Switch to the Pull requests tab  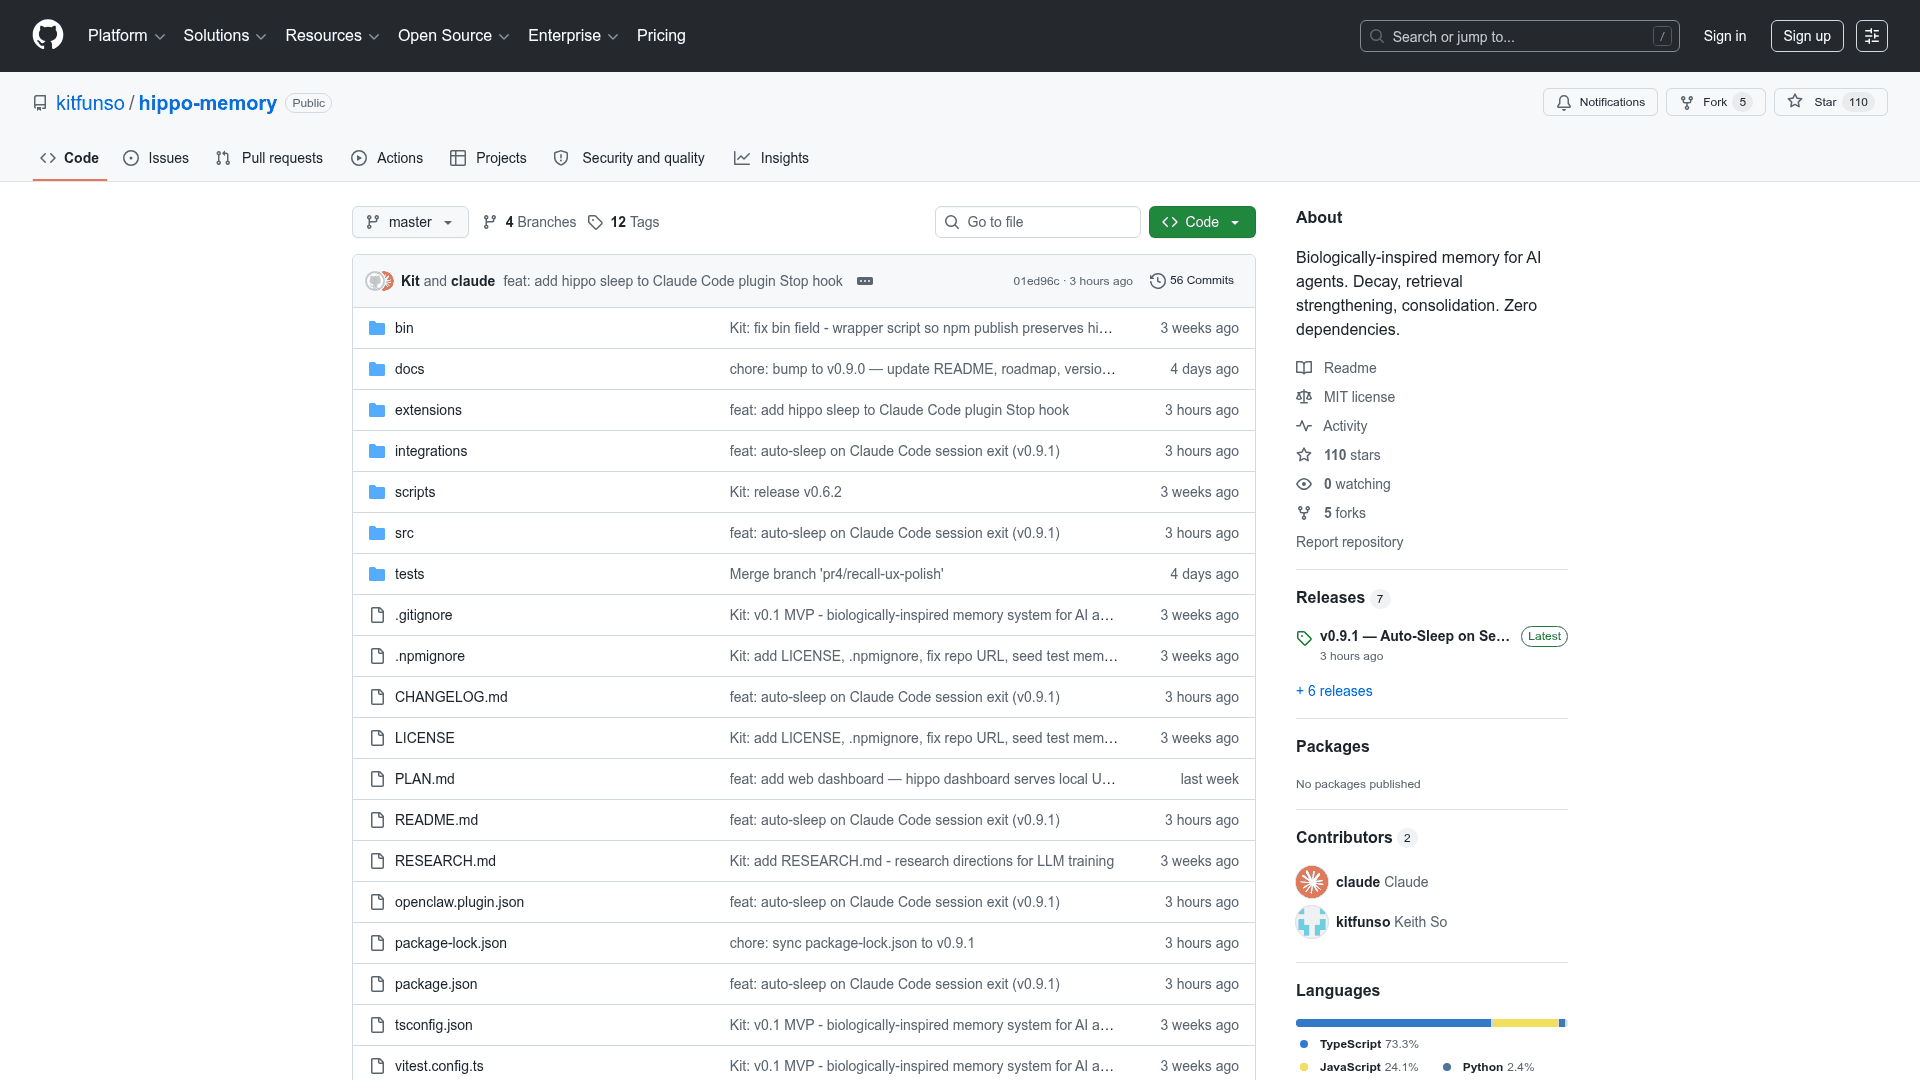point(269,158)
